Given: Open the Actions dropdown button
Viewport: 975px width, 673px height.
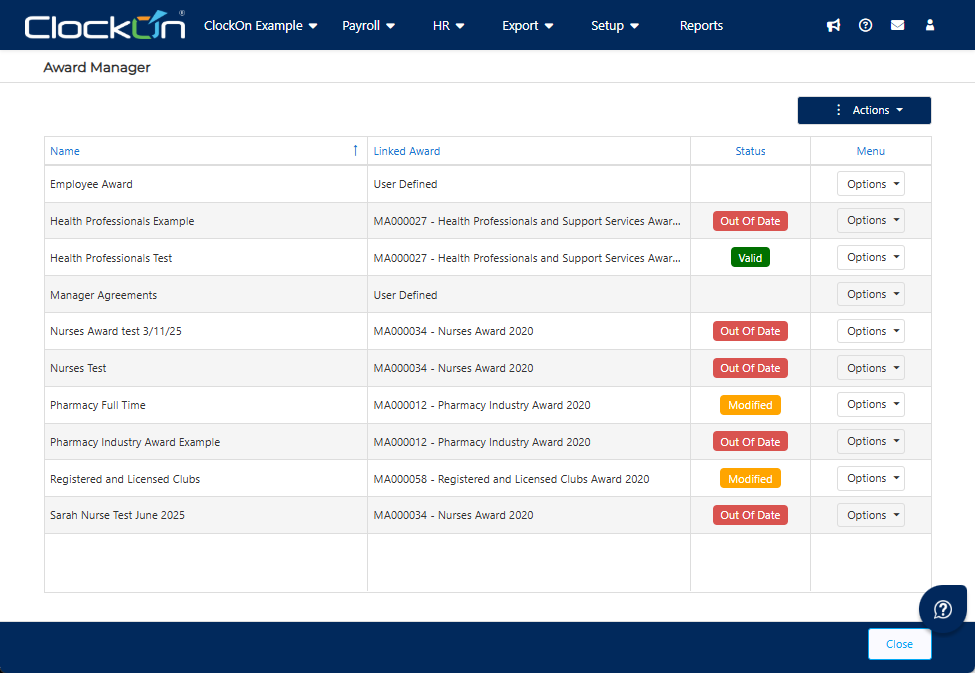Looking at the screenshot, I should (864, 111).
